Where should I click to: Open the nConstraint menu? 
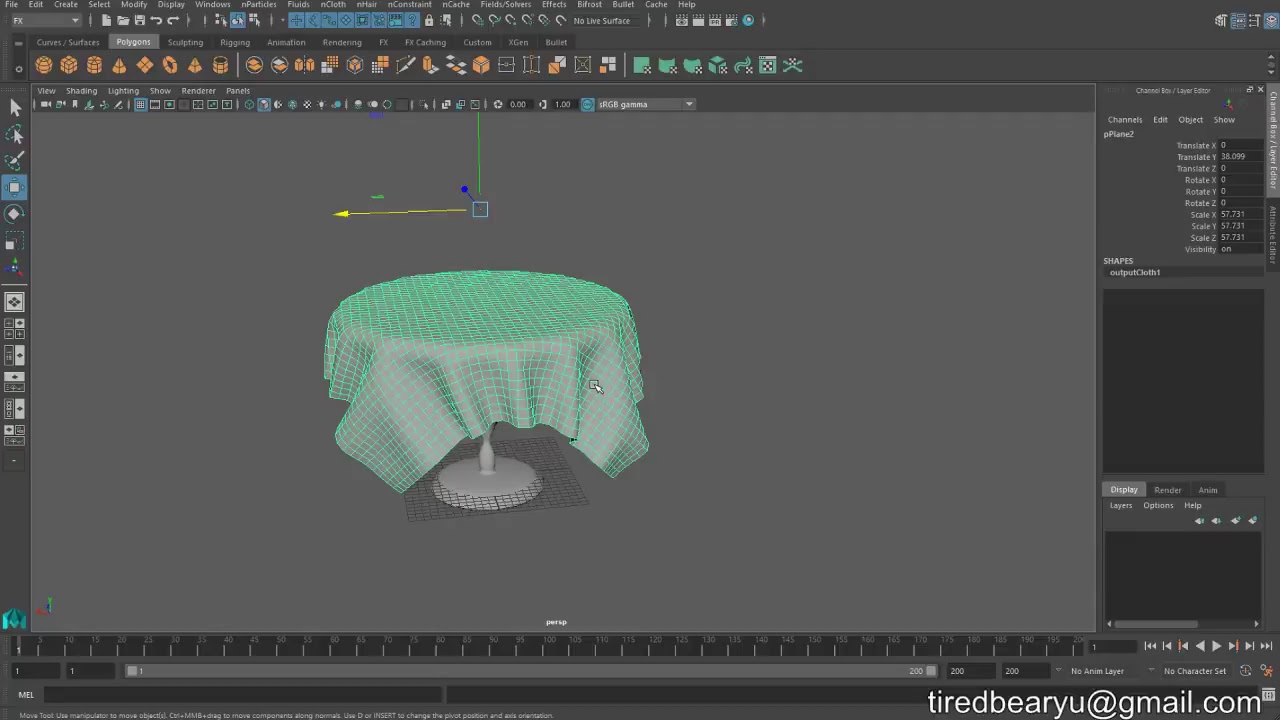pyautogui.click(x=409, y=5)
